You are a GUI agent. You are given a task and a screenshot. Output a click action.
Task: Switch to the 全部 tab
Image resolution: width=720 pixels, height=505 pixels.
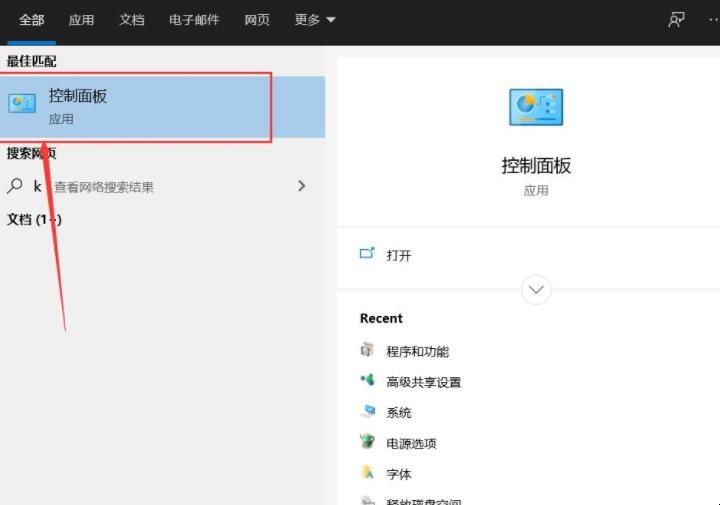(x=32, y=20)
